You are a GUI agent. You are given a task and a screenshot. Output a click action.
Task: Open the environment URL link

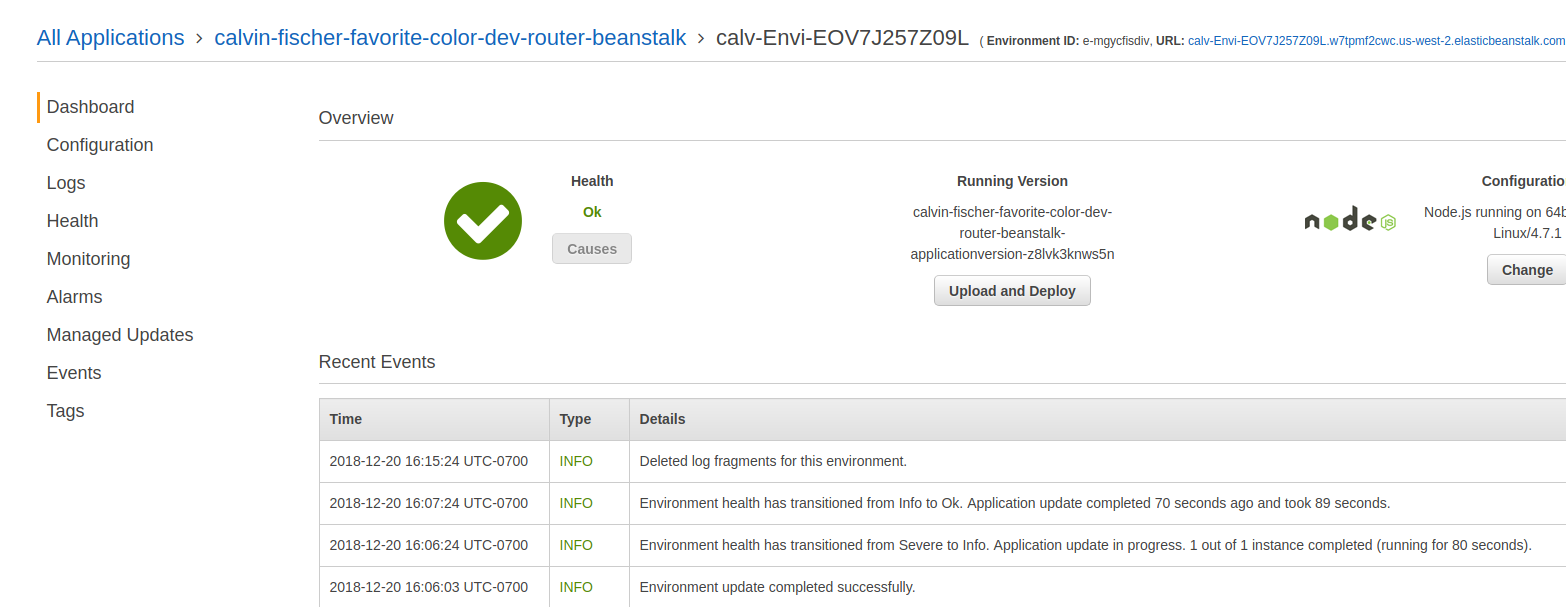click(1377, 41)
